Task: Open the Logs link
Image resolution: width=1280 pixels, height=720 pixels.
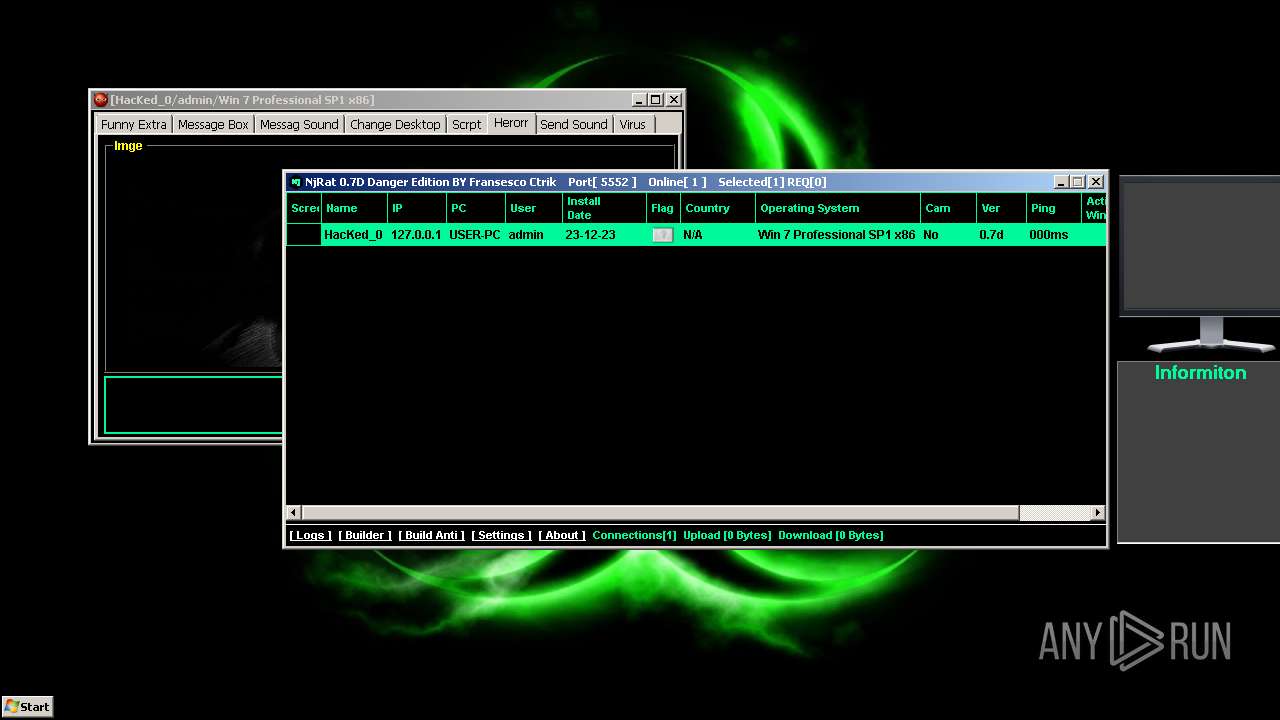Action: click(x=310, y=535)
